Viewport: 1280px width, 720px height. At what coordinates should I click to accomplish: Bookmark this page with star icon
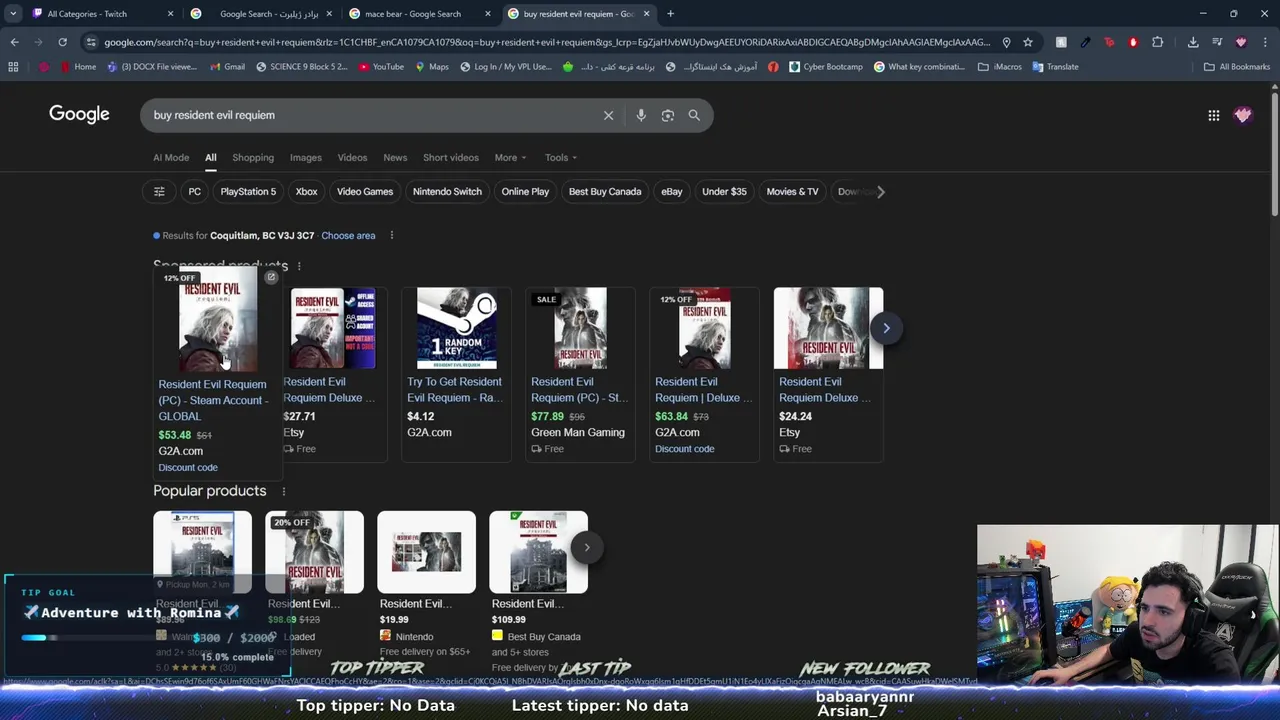coord(1027,42)
